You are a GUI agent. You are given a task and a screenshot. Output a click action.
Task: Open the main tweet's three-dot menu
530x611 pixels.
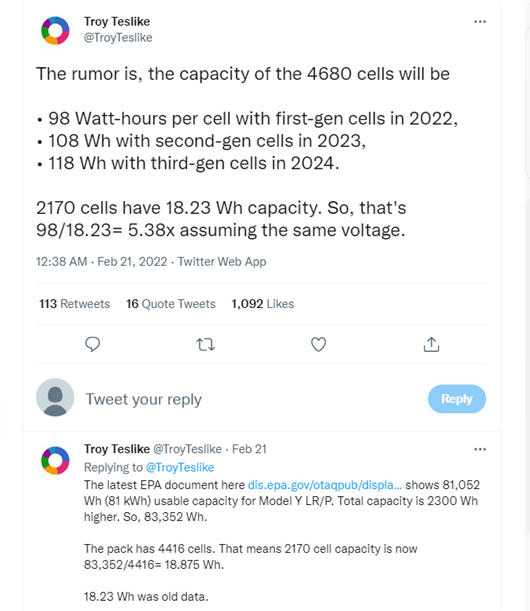(x=480, y=22)
